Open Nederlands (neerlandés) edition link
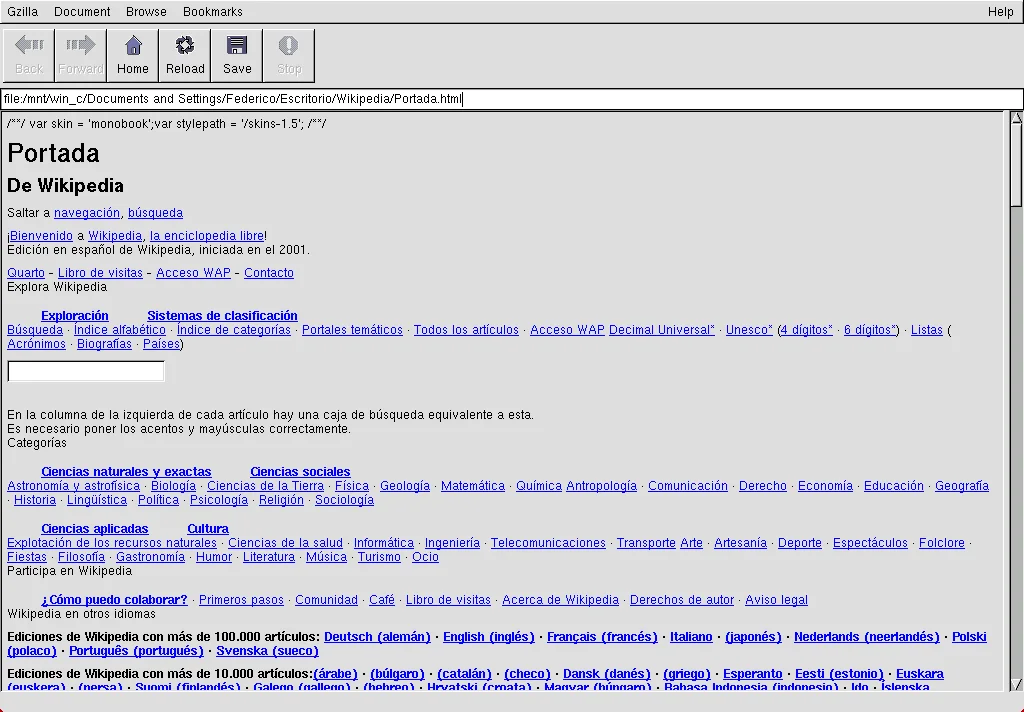This screenshot has width=1024, height=712. tap(867, 637)
